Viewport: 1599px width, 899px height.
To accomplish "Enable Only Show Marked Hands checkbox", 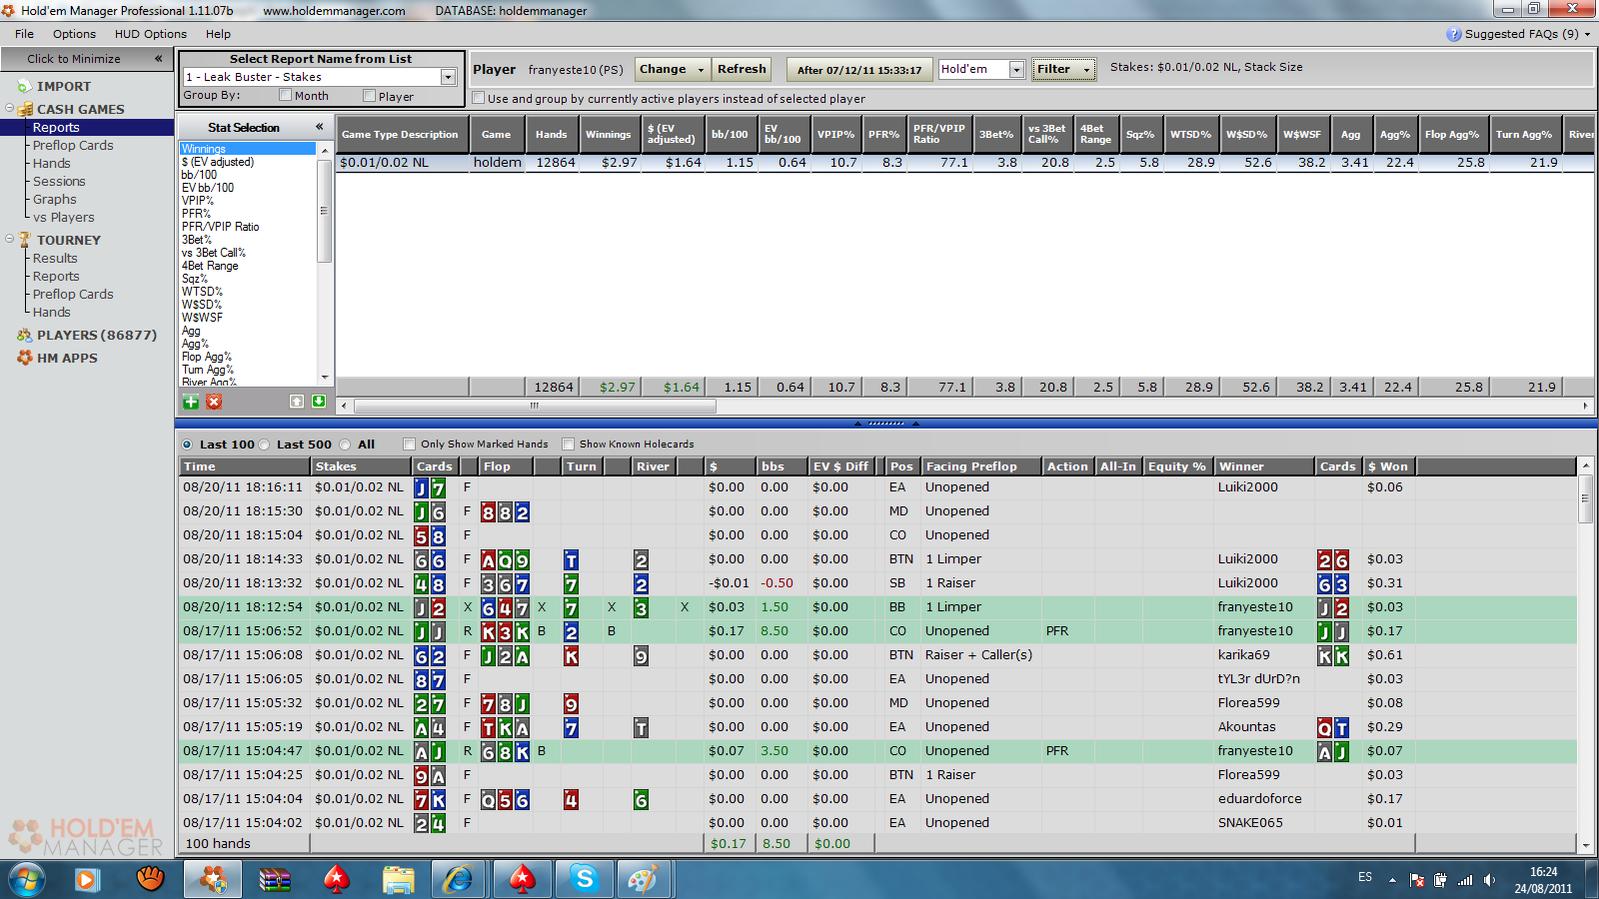I will point(409,444).
